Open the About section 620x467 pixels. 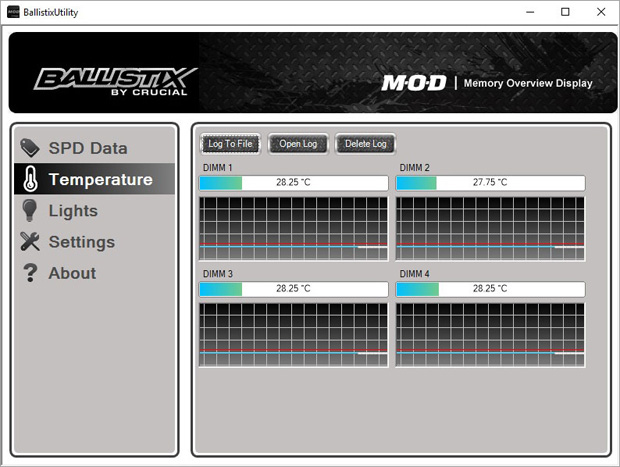[94, 273]
